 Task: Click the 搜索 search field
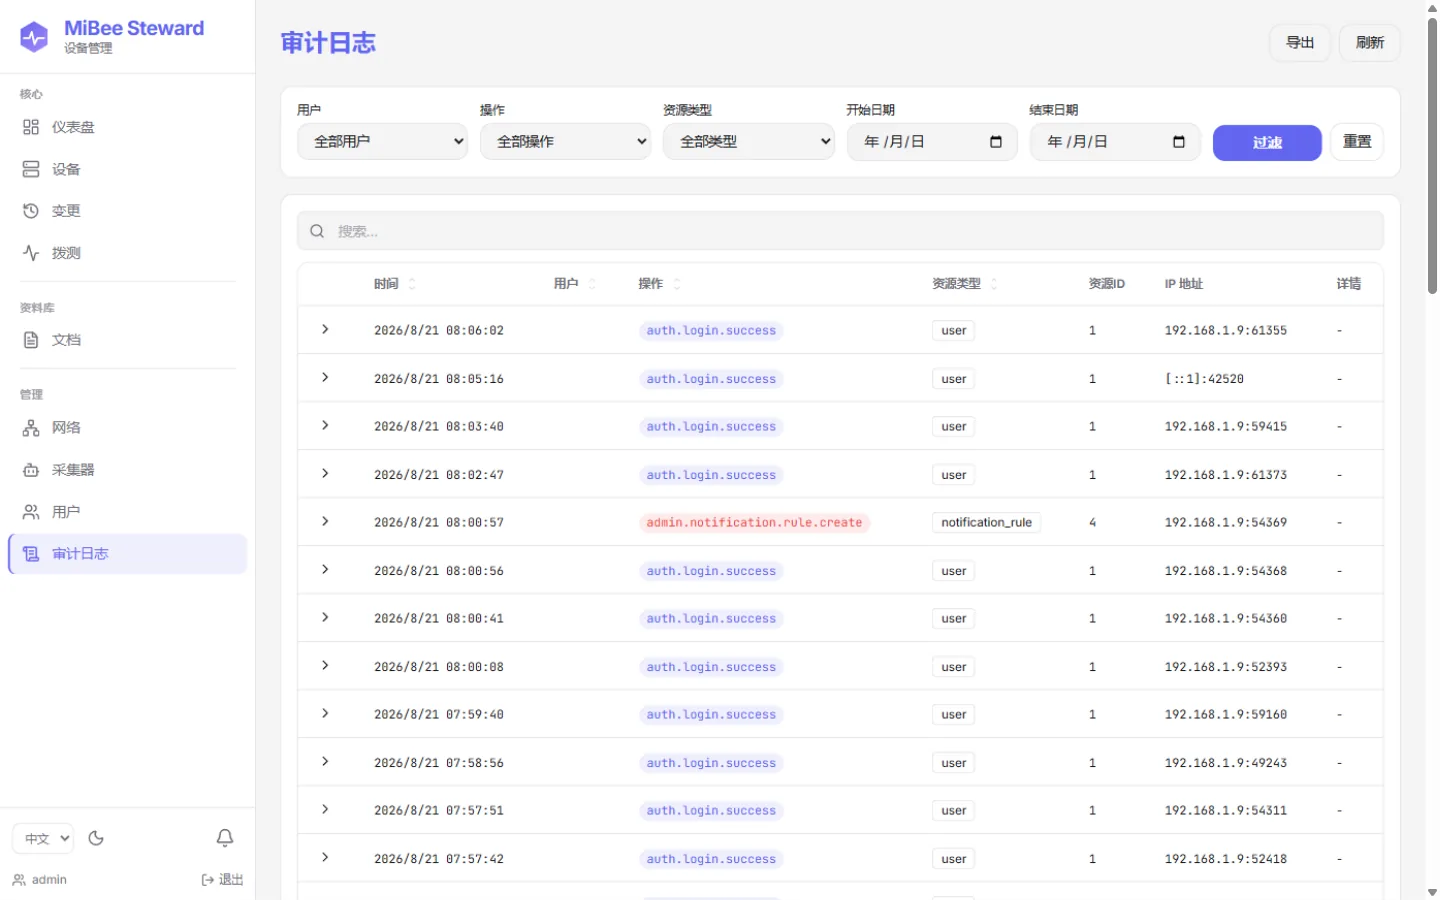click(x=840, y=231)
